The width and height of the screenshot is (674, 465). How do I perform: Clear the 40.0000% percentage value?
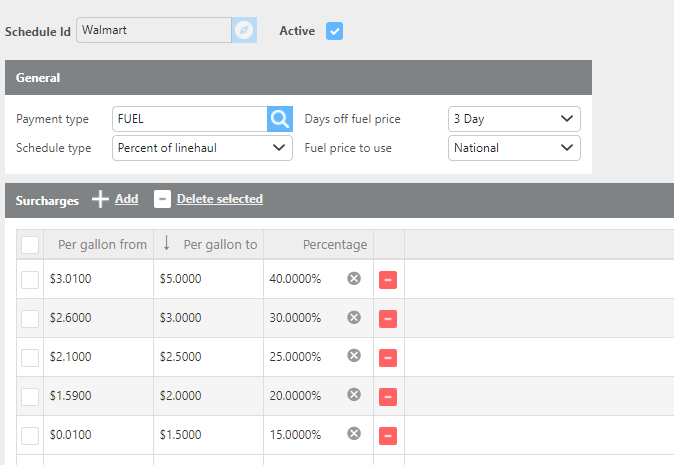click(353, 279)
